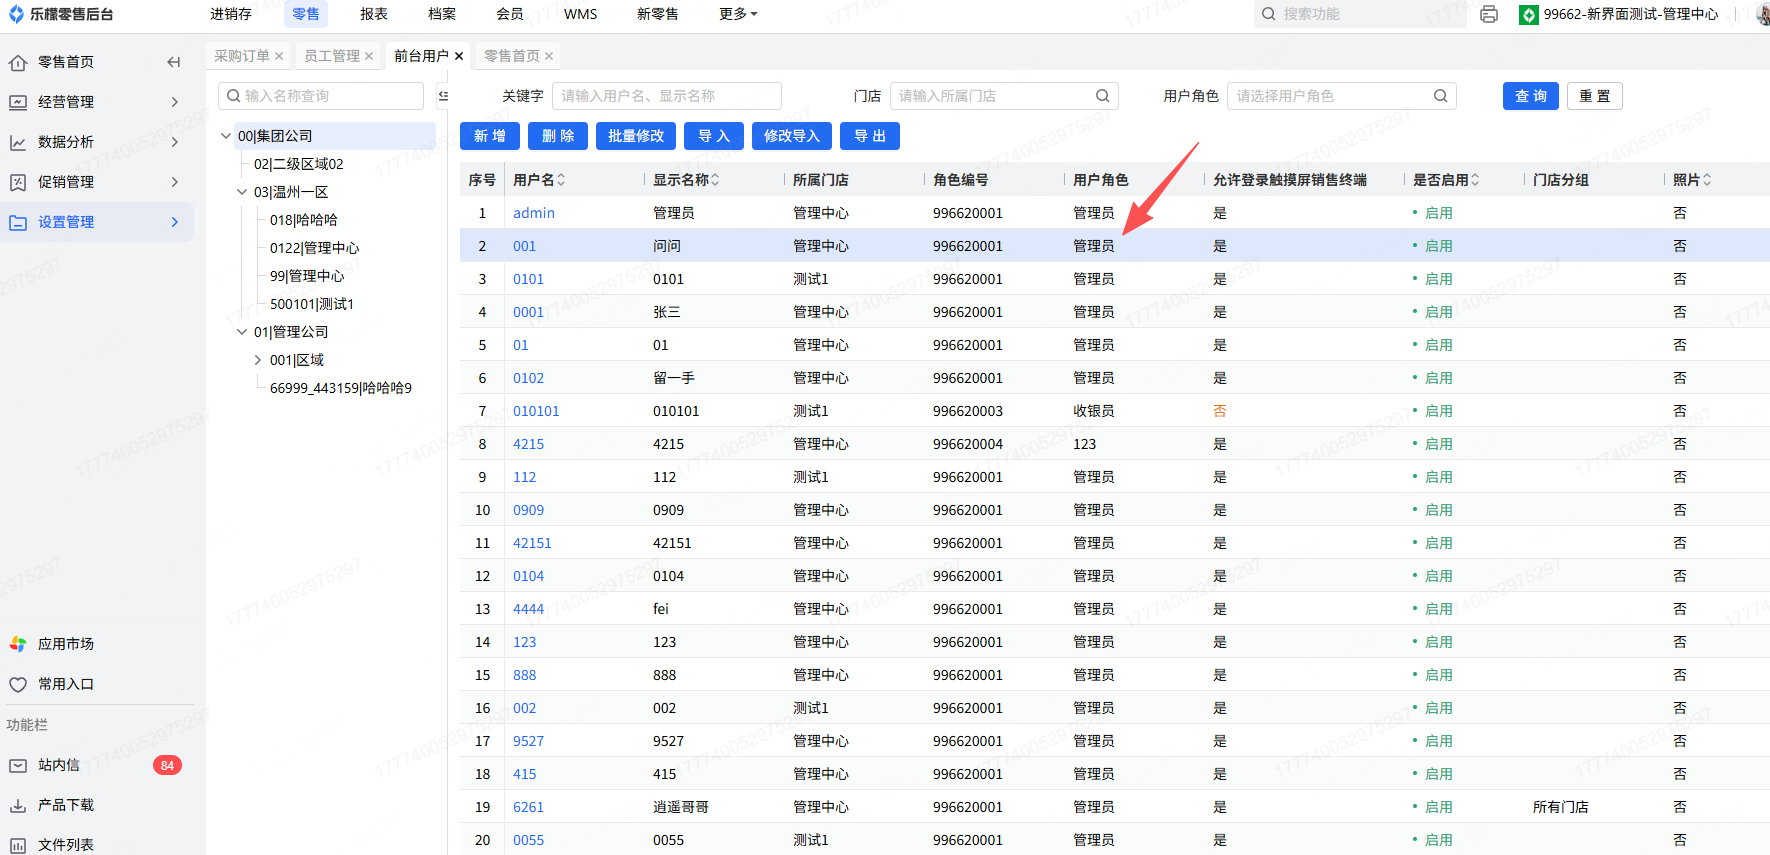Click the 查询 button
Screen dimensions: 1770x855
pyautogui.click(x=1530, y=96)
